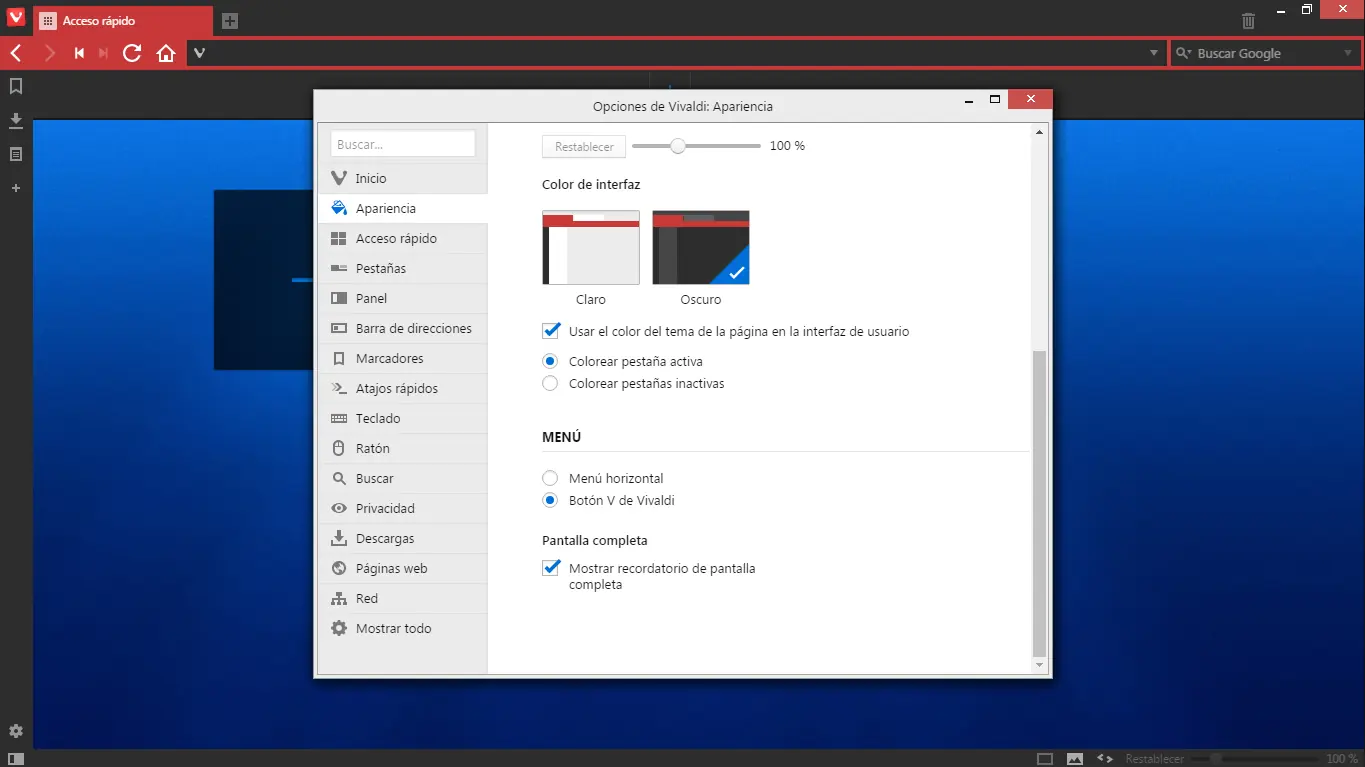
Task: Open the Notes side panel
Action: (x=16, y=154)
